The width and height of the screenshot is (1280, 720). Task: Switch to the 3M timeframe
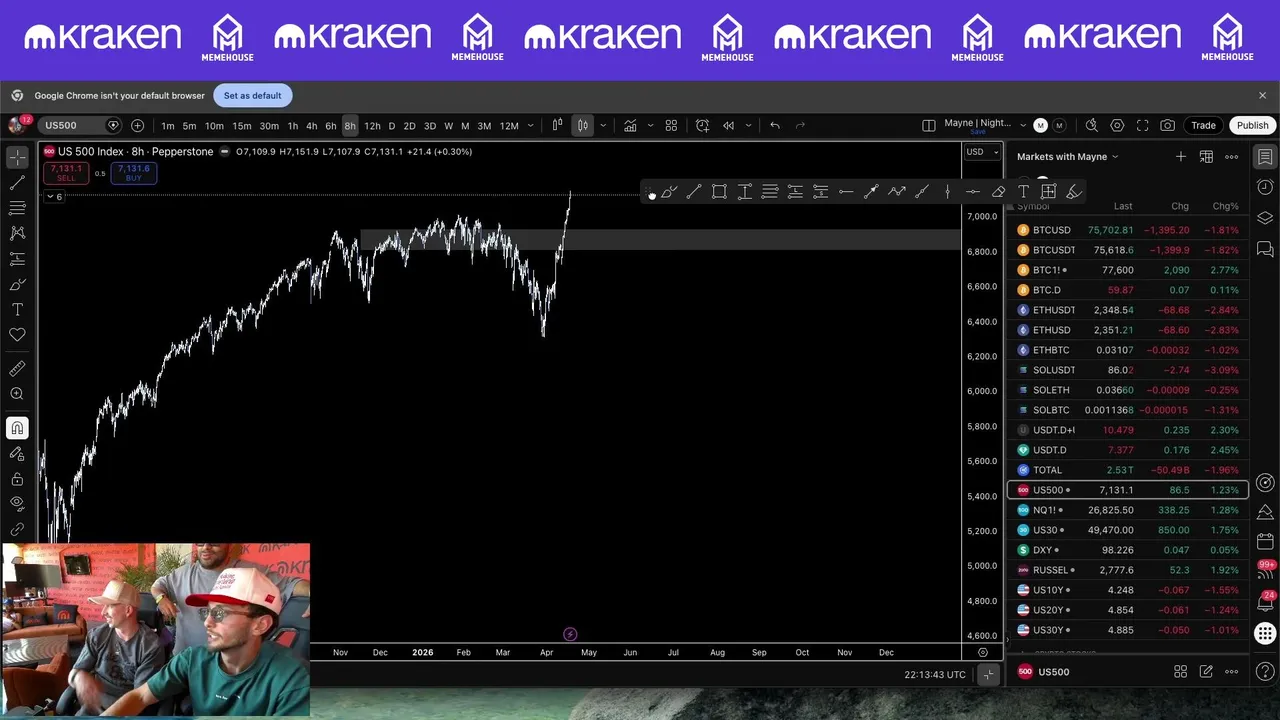tap(484, 126)
